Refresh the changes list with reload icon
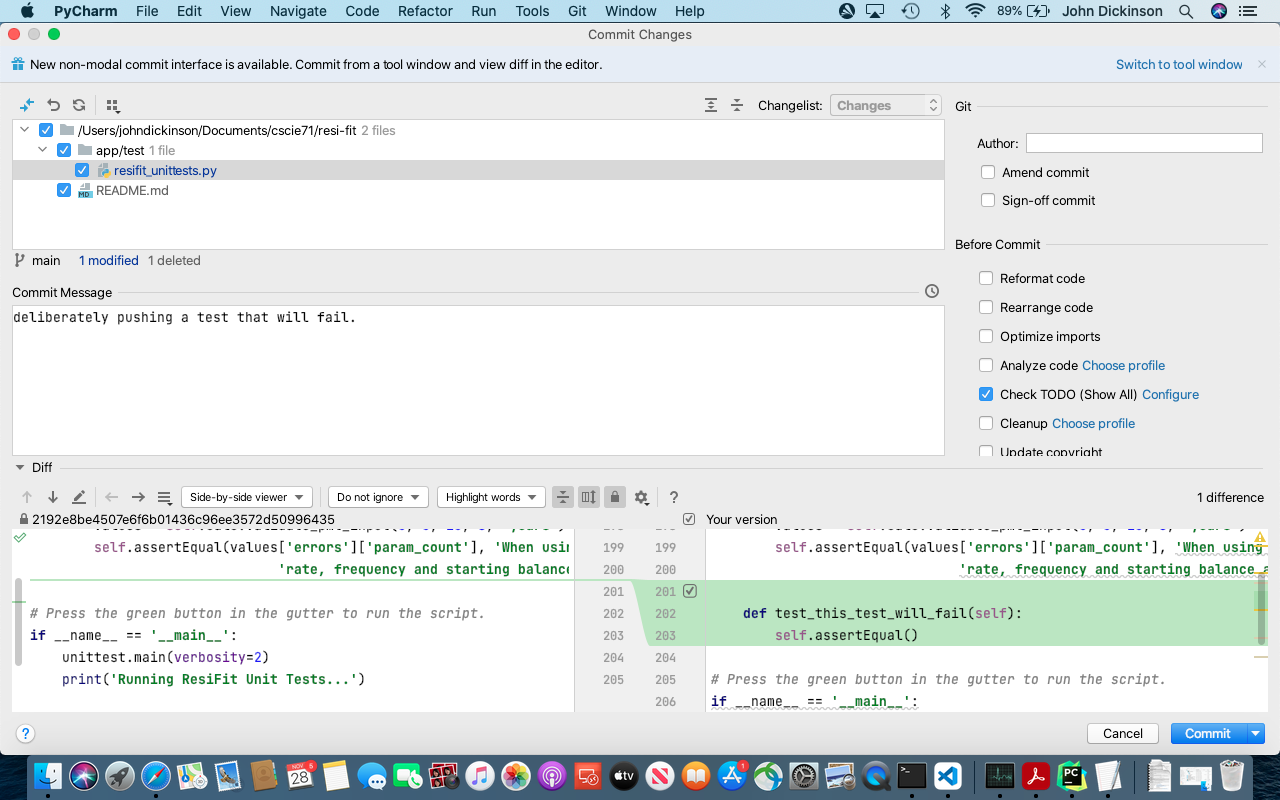 pyautogui.click(x=78, y=105)
